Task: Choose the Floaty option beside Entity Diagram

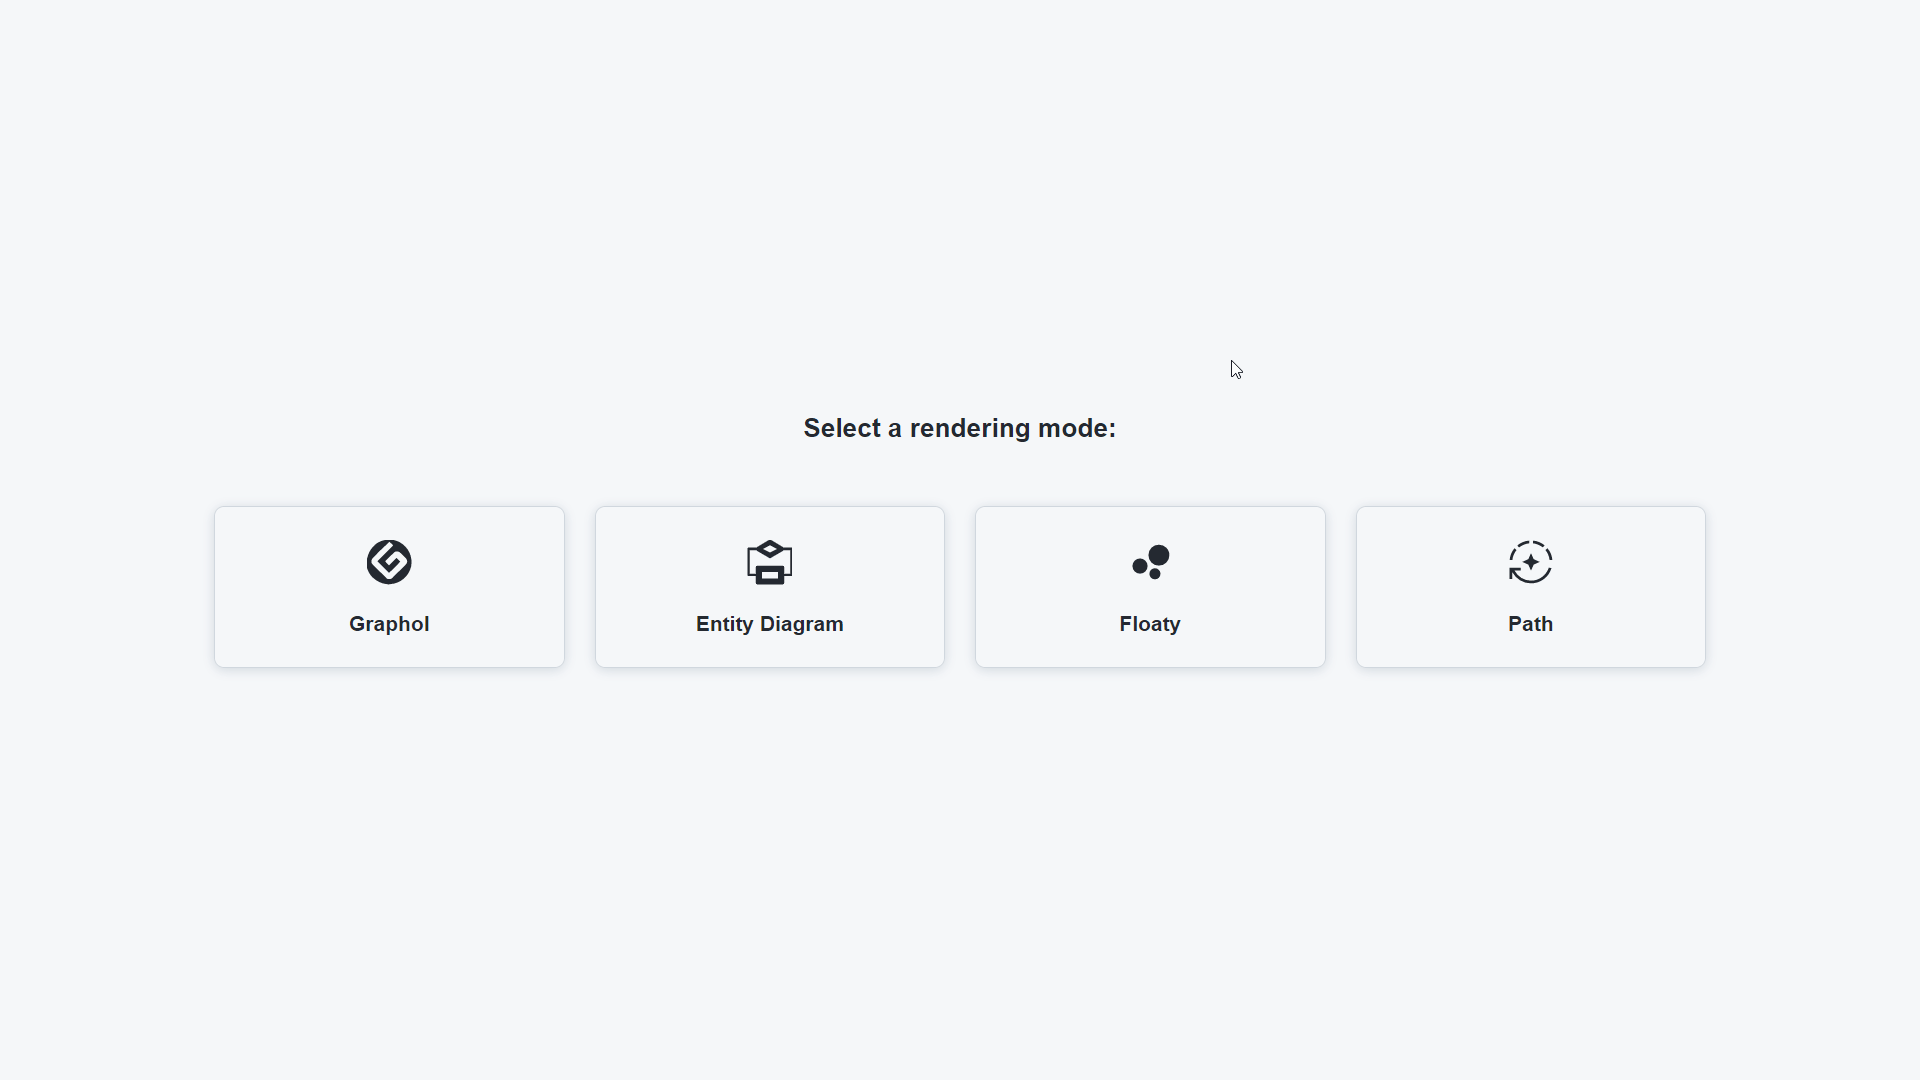Action: tap(1150, 587)
